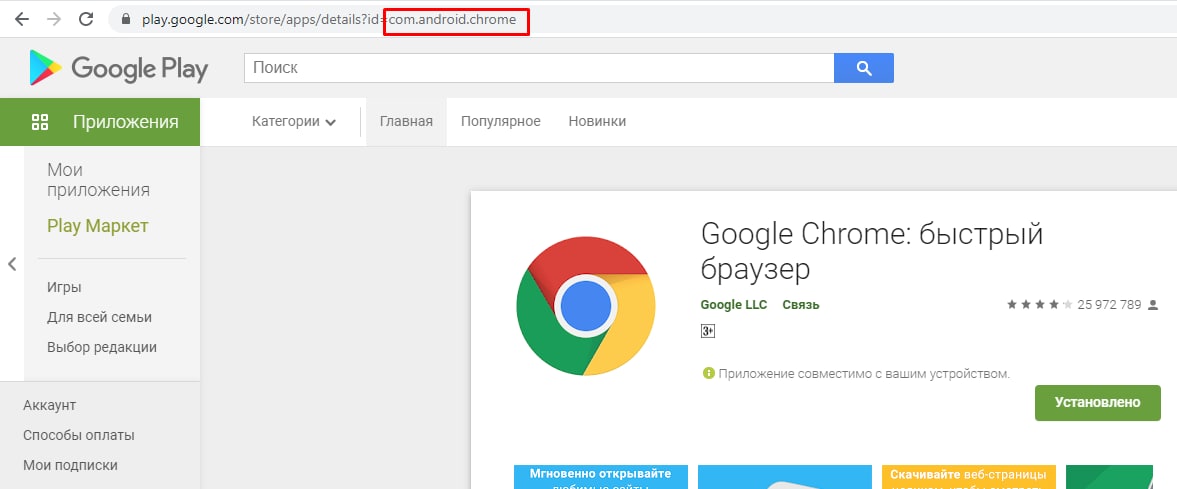This screenshot has width=1177, height=489.
Task: Switch to the Новинки tab
Action: pos(597,122)
